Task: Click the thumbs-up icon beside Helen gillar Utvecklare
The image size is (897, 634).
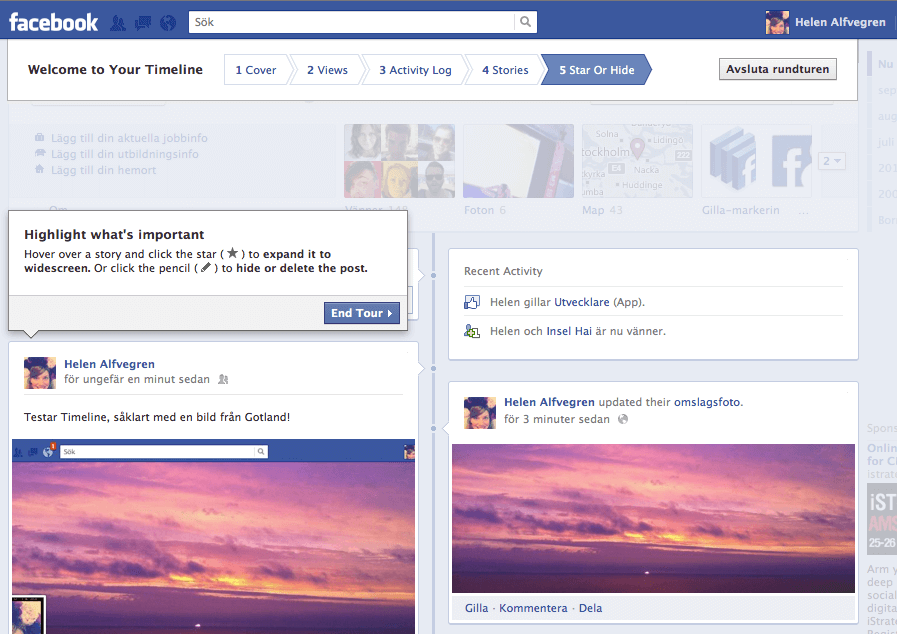Action: point(471,302)
